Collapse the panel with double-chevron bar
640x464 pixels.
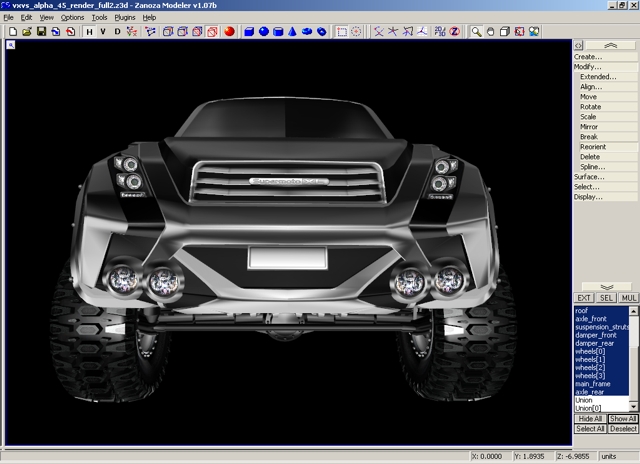point(610,46)
